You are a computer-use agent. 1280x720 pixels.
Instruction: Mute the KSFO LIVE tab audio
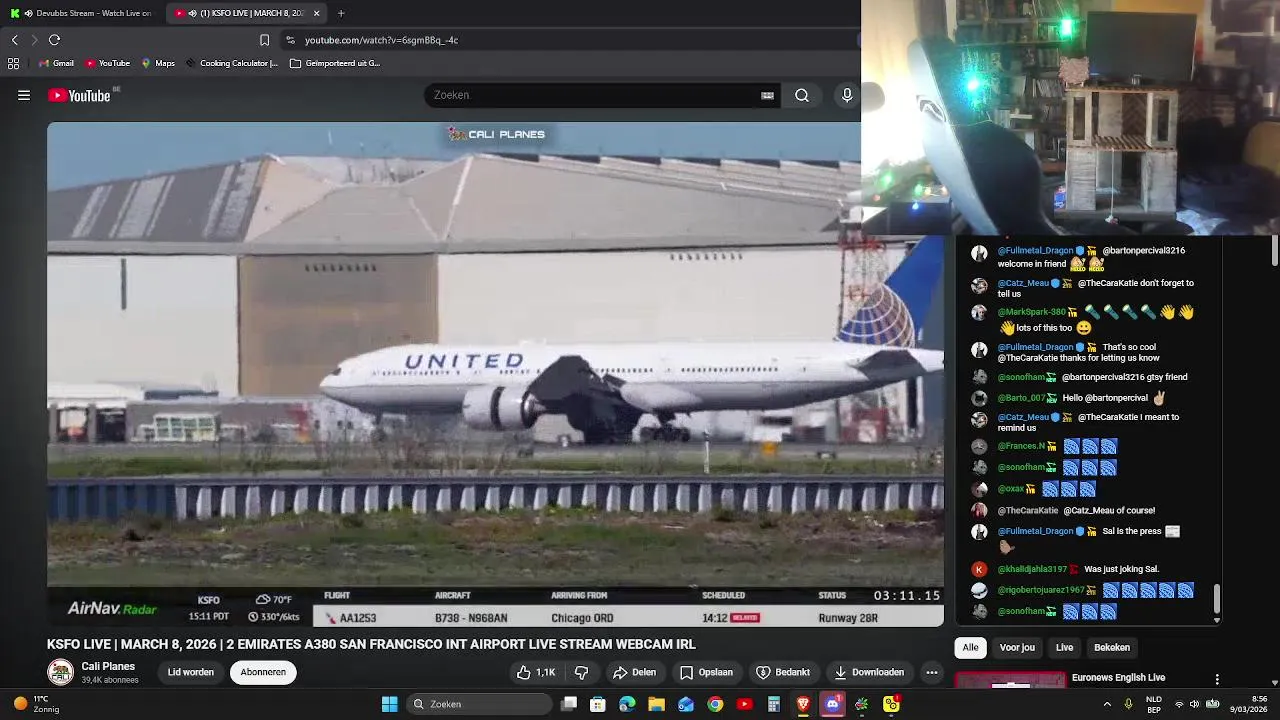point(191,13)
